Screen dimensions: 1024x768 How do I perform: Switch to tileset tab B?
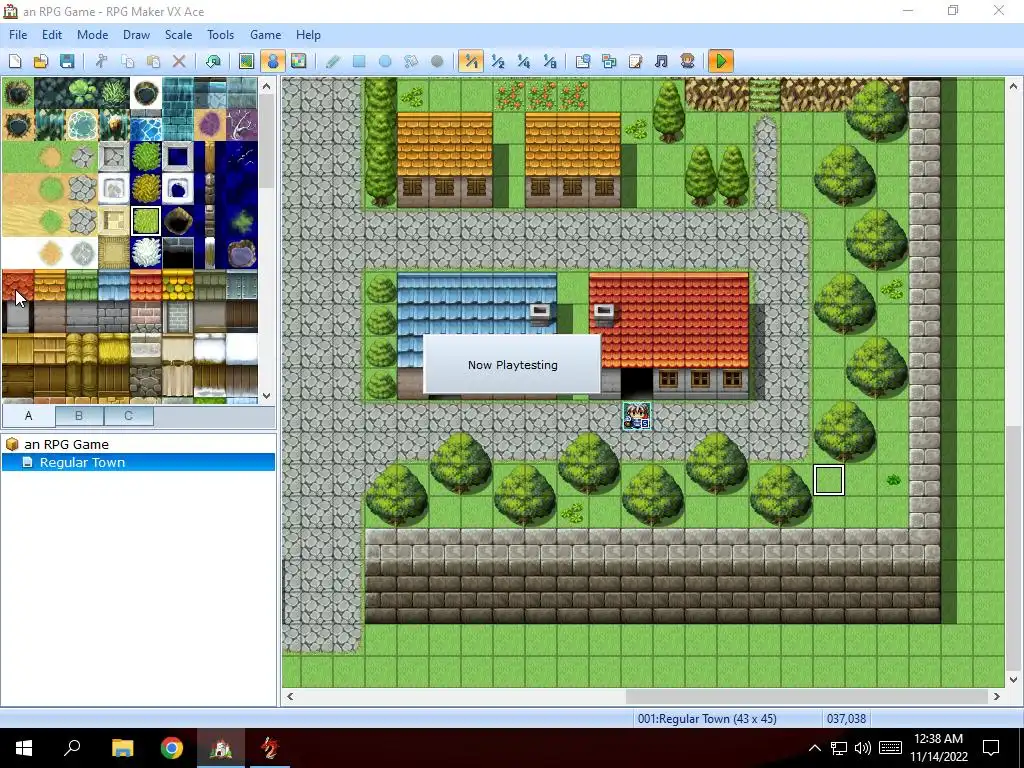pos(78,416)
